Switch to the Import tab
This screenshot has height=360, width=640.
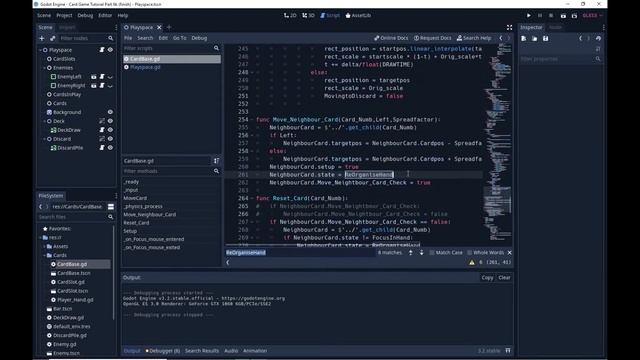[x=67, y=27]
